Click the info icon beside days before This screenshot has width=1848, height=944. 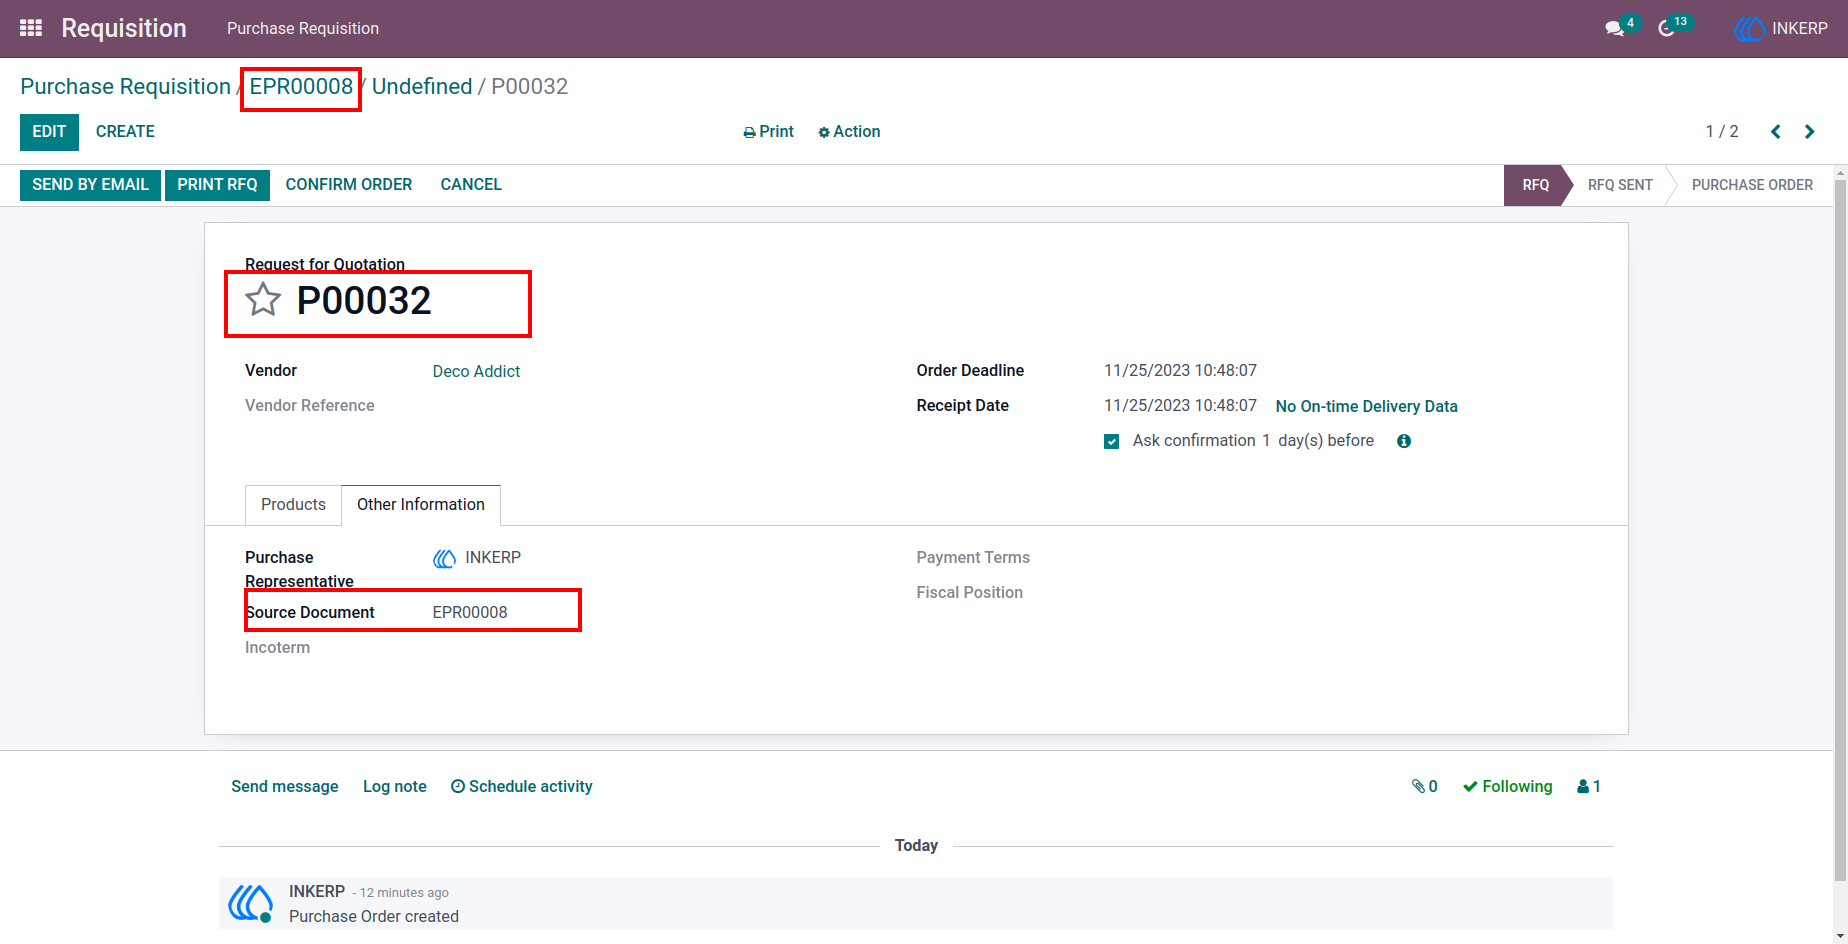(x=1404, y=441)
